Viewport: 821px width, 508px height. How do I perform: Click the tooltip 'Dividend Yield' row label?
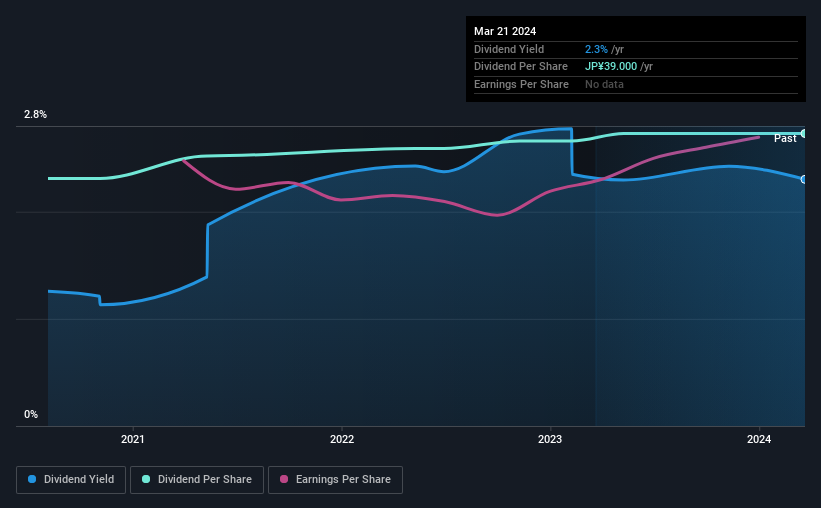tap(509, 49)
